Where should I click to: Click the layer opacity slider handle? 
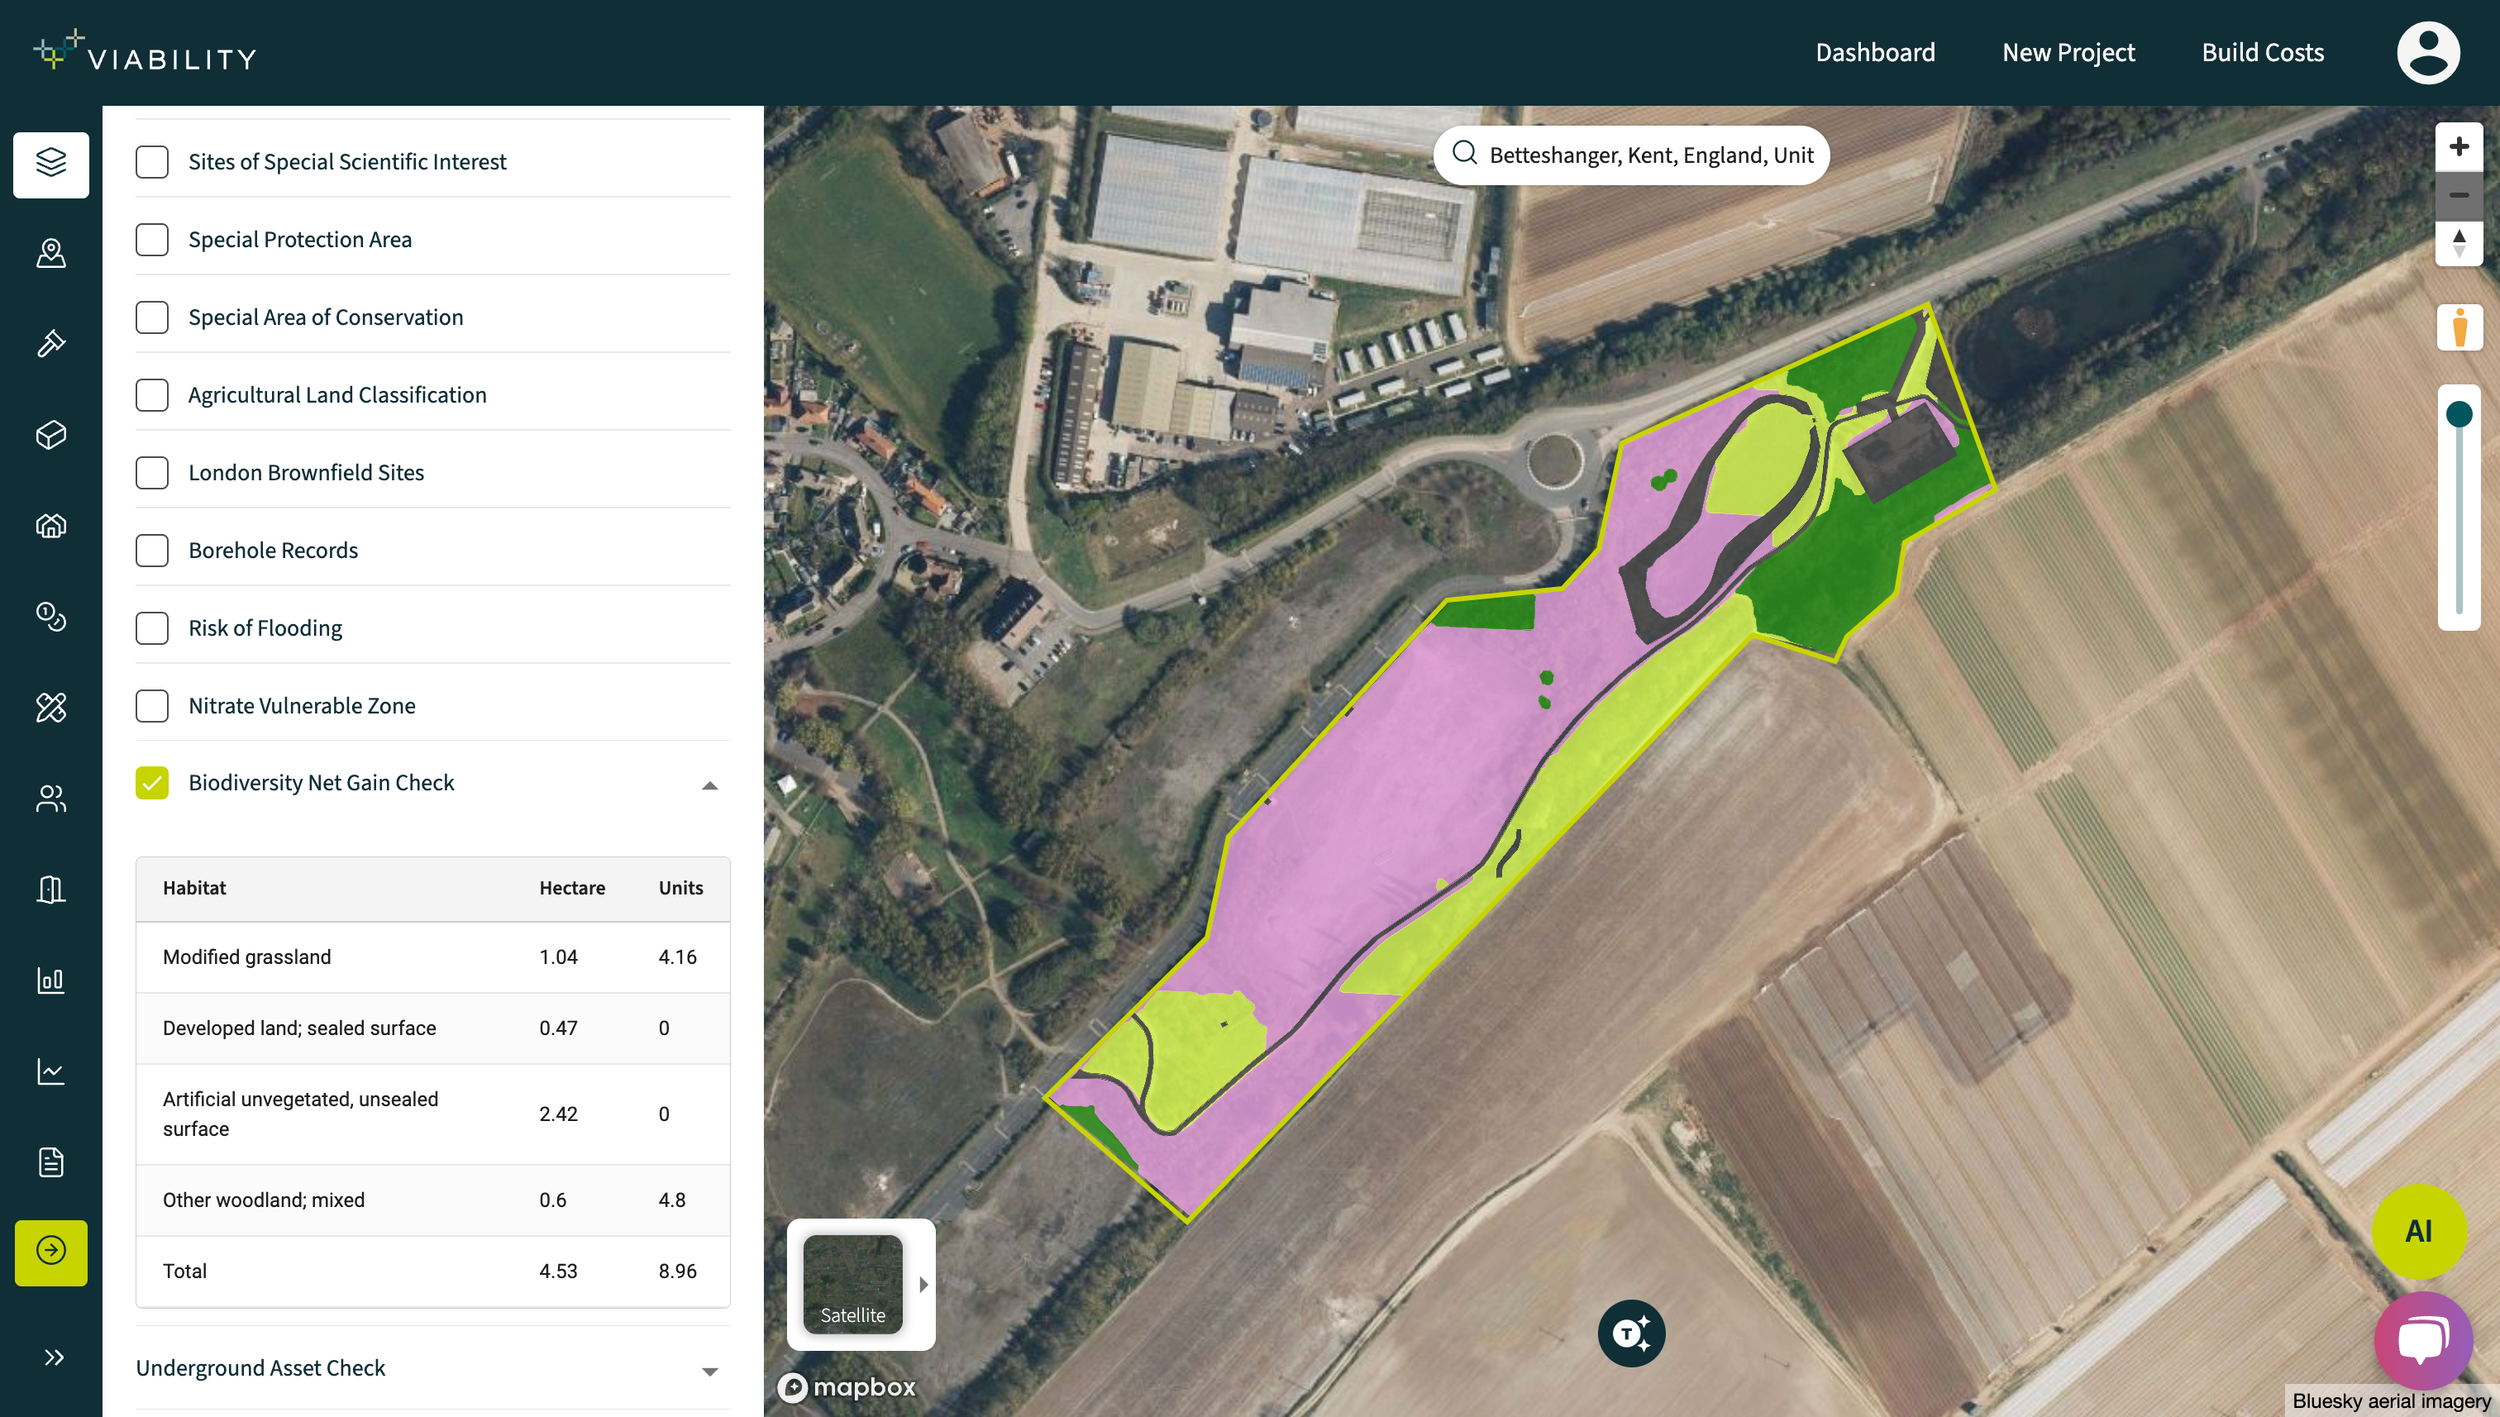(2458, 414)
